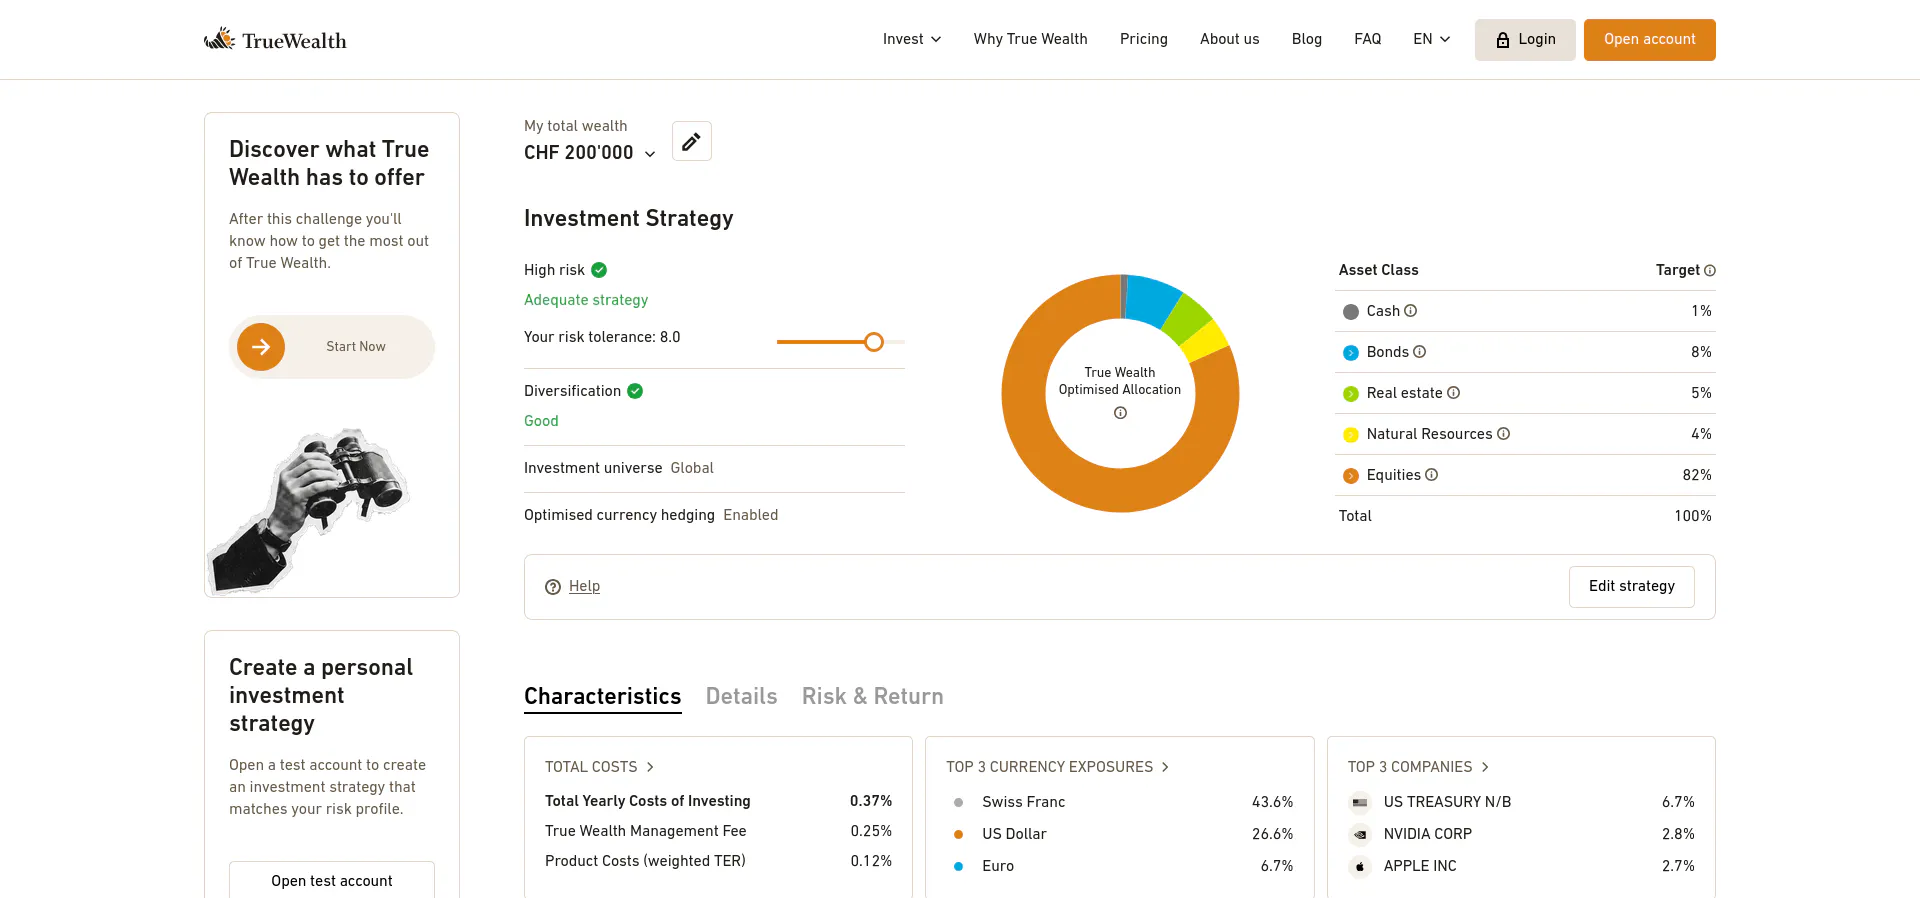Viewport: 1920px width, 898px height.
Task: Switch to the Details tab
Action: pos(741,696)
